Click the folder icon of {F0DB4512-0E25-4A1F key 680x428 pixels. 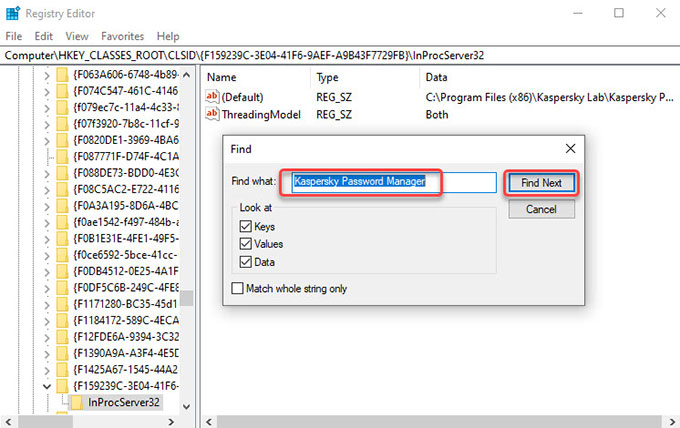[62, 271]
